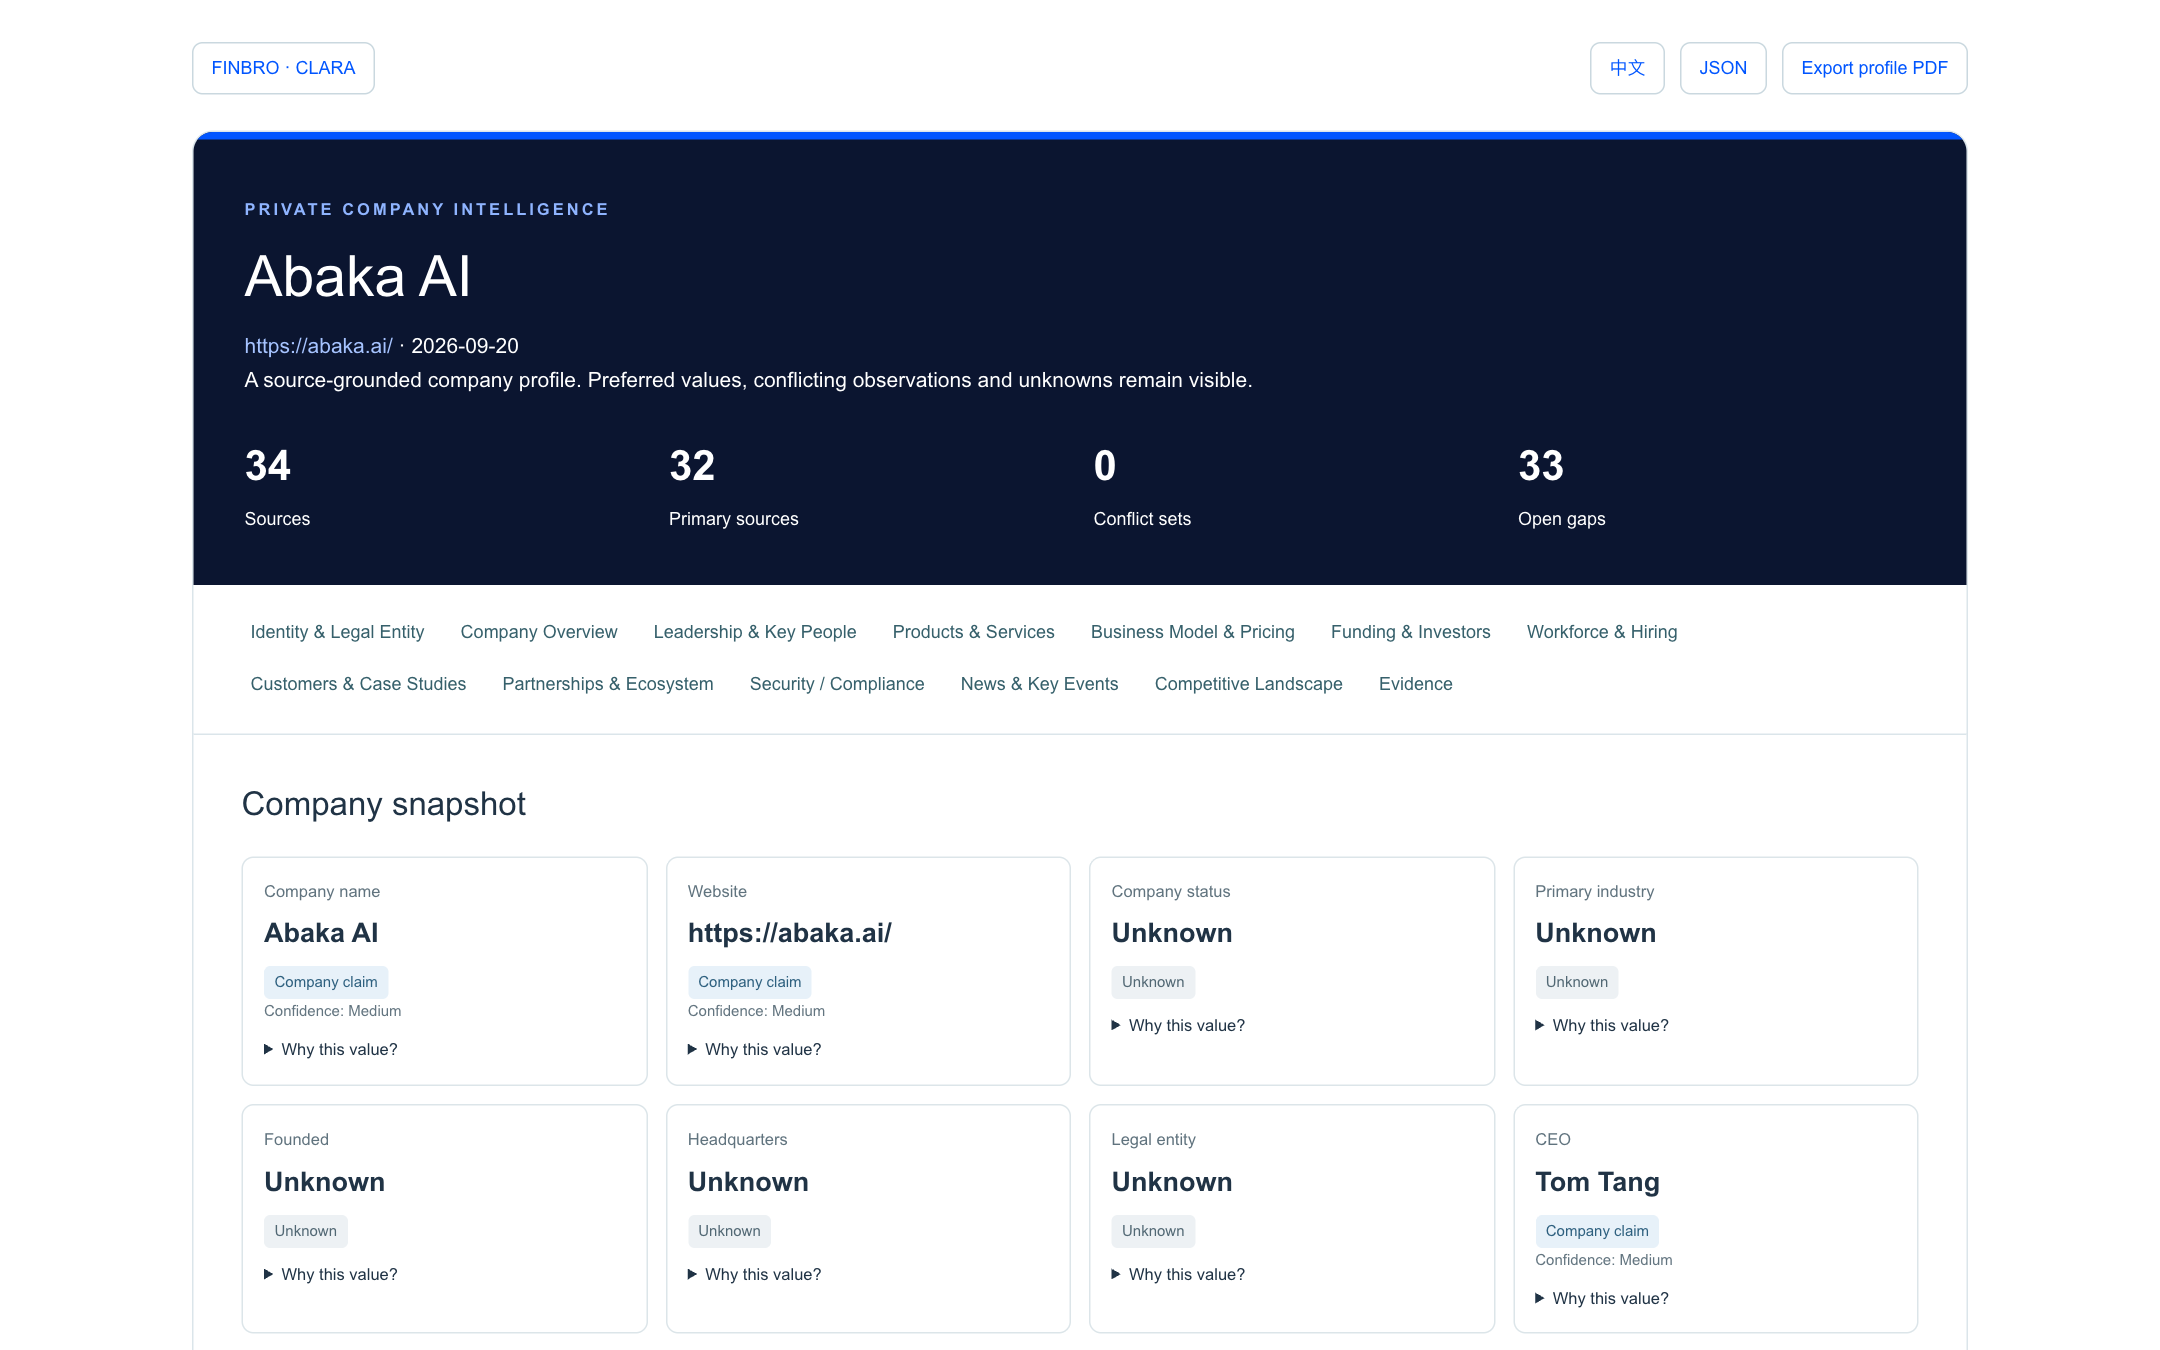Screen dimensions: 2160x1350
Task: Click the Private Company Intelligence label
Action: (427, 209)
